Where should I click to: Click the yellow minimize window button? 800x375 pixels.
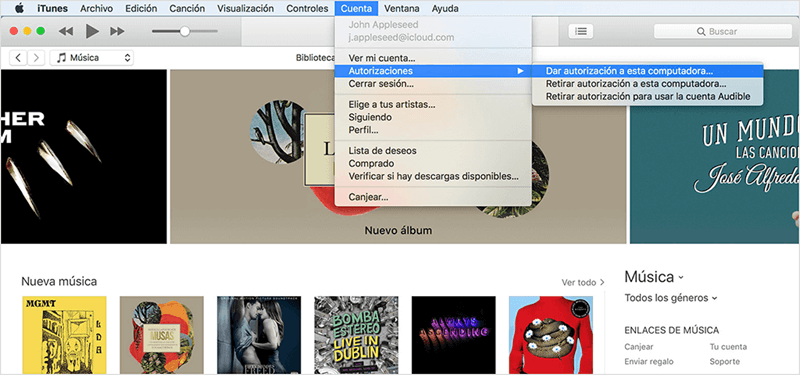click(x=27, y=31)
